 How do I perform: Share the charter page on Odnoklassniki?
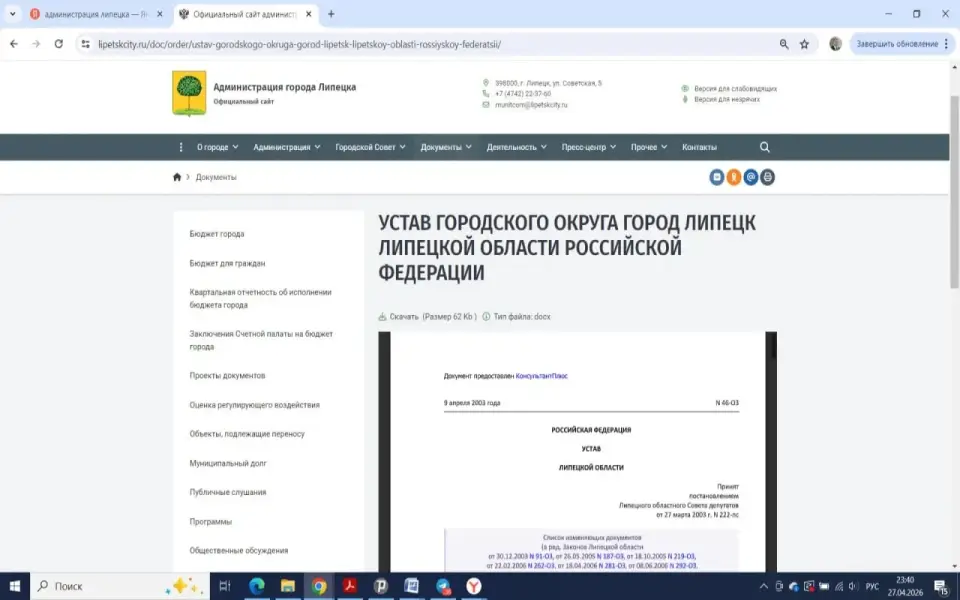733,177
